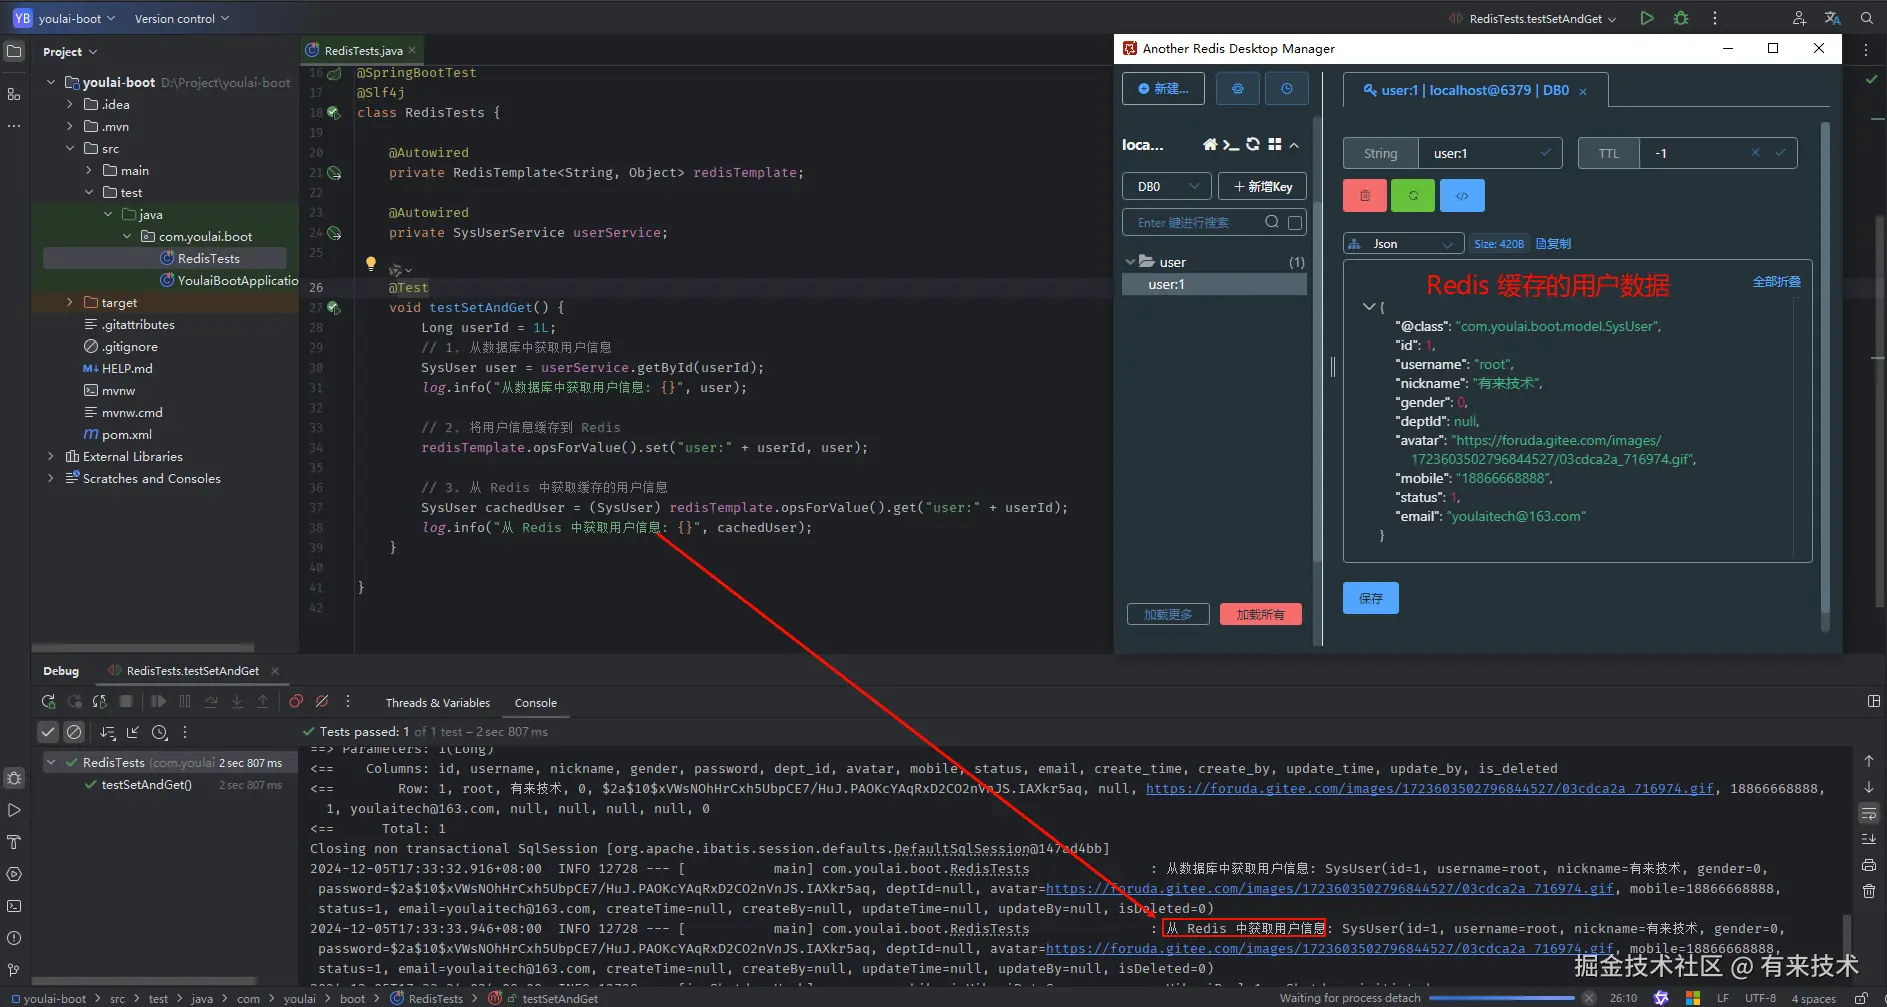Click the Debug tool window bug icon in left stripe
Image resolution: width=1887 pixels, height=1007 pixels.
point(14,778)
